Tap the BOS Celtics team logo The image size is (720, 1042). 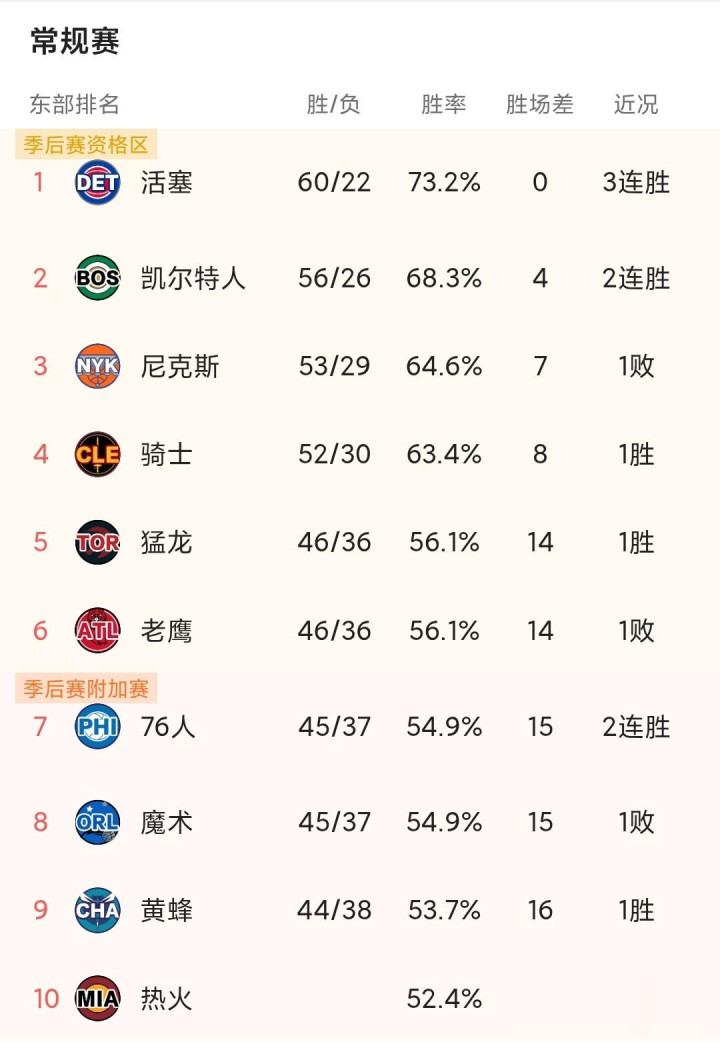pos(97,278)
